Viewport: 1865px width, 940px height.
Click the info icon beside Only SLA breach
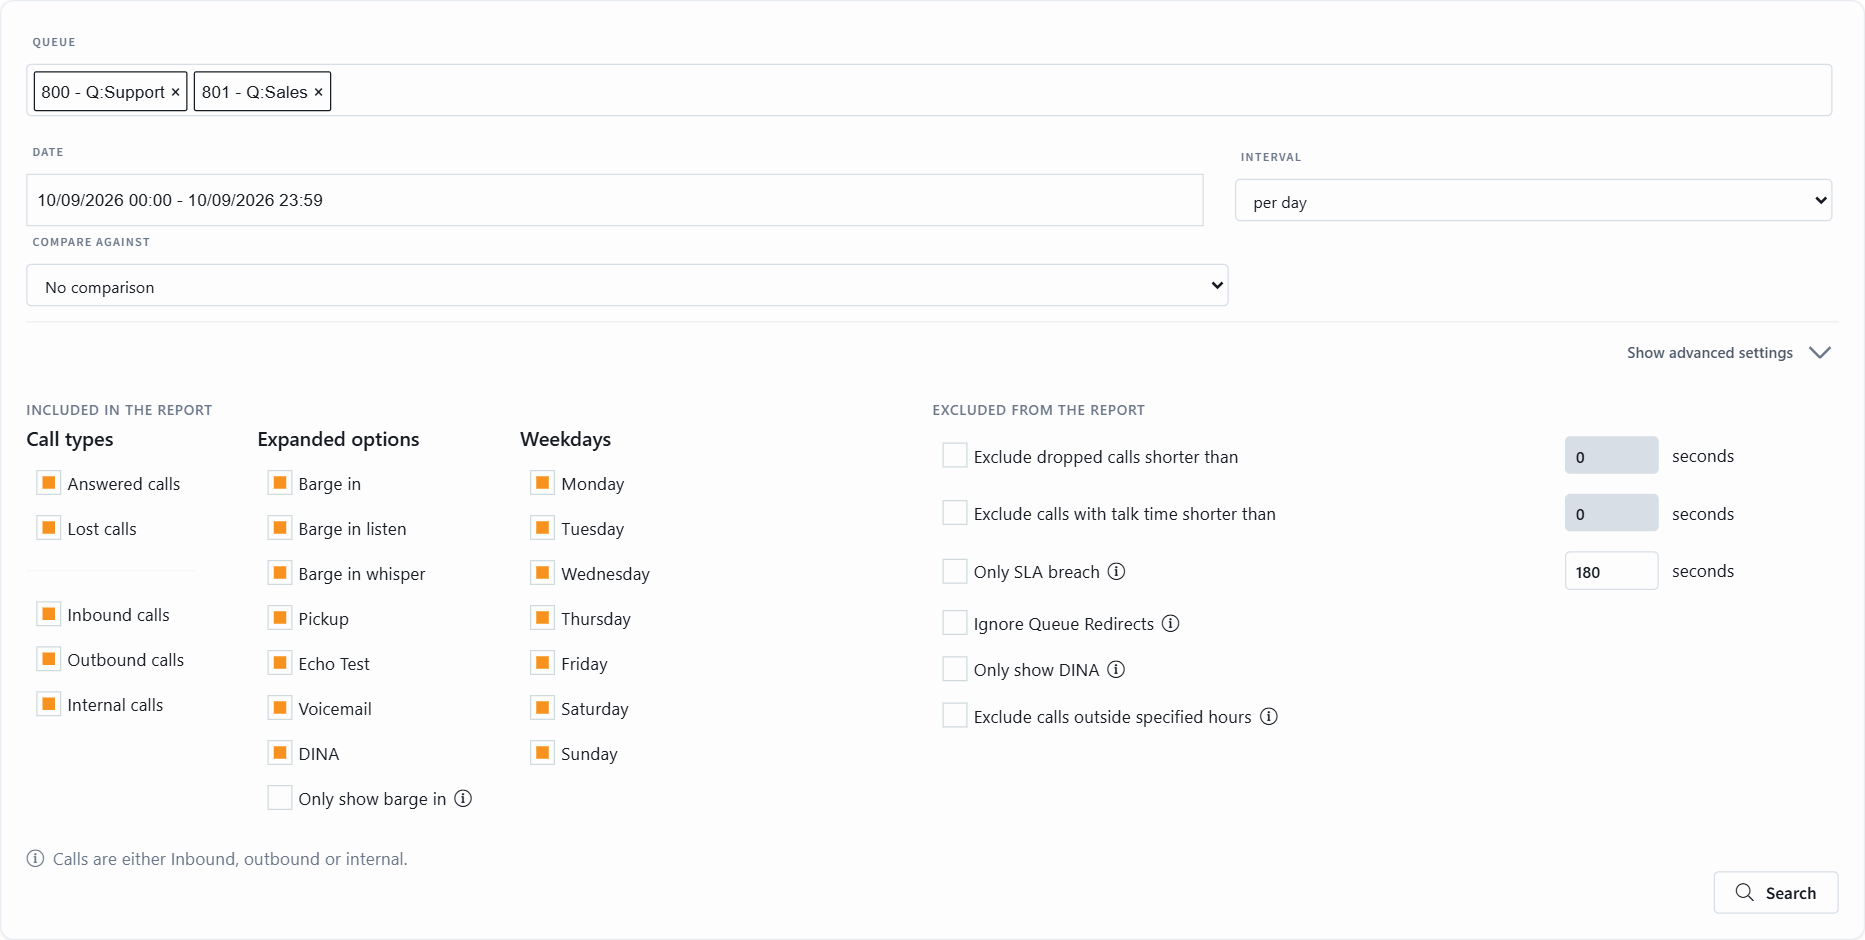tap(1116, 571)
